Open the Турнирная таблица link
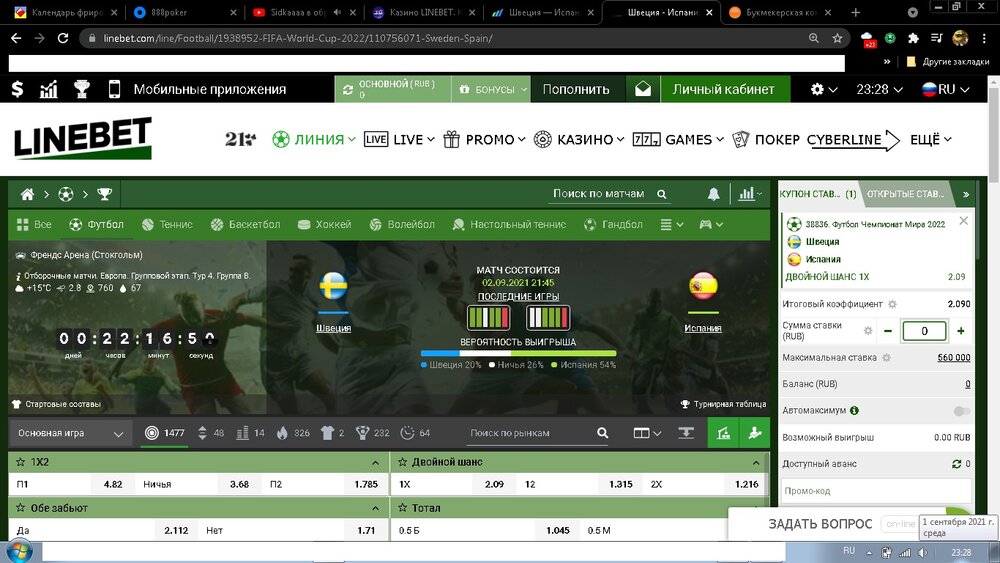 coord(723,404)
